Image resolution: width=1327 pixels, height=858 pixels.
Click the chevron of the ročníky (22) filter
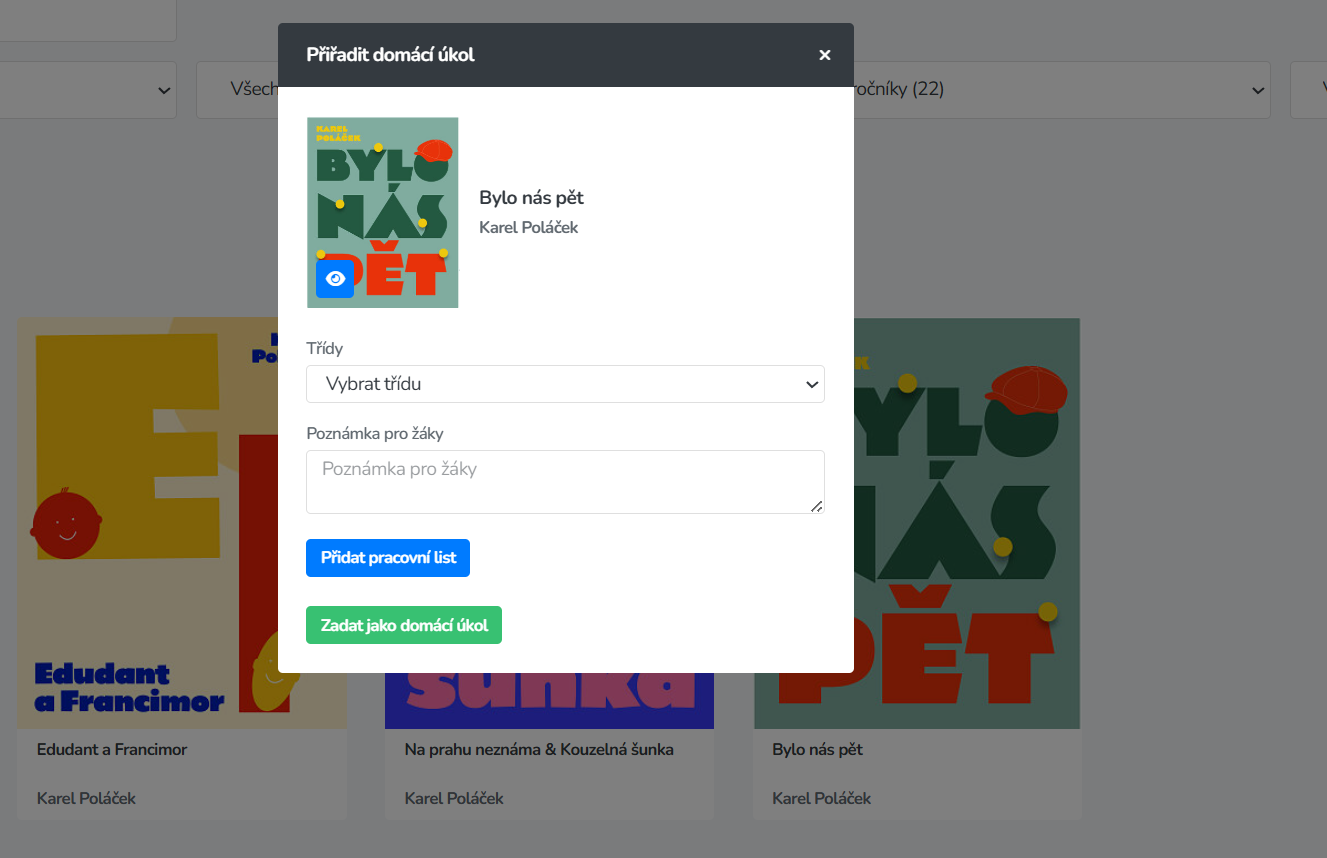[x=1257, y=90]
